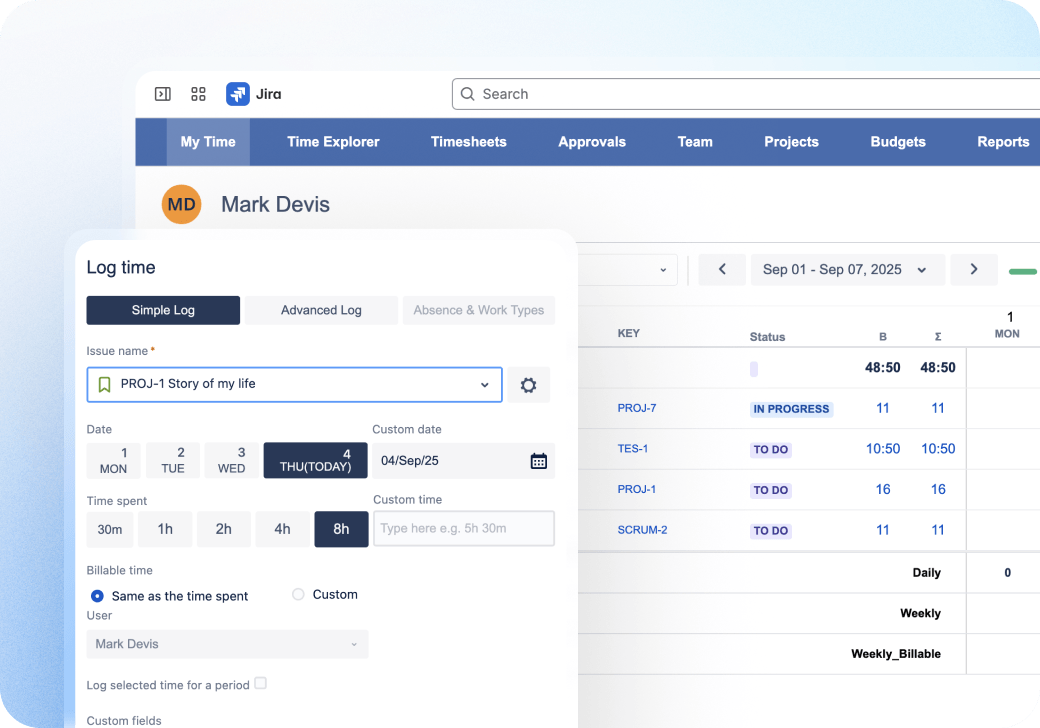Choose 1h time spent
Screen dimensions: 1040x728
(x=165, y=529)
